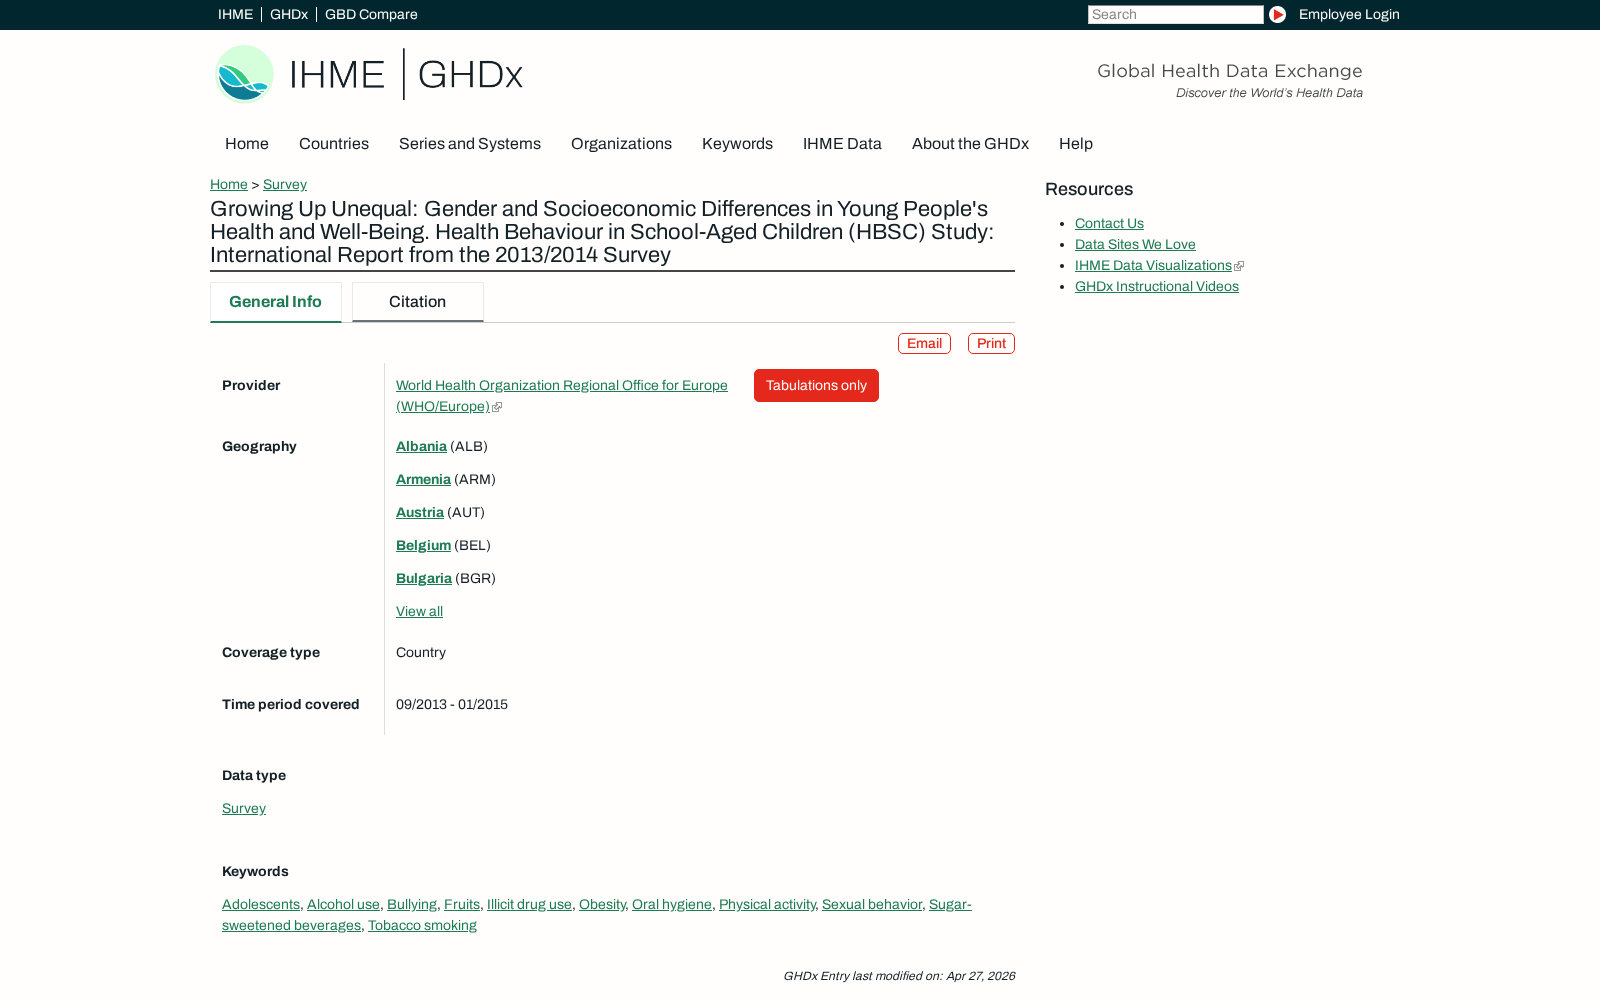Open the Help menu item
Image resolution: width=1600 pixels, height=1000 pixels.
[x=1076, y=144]
